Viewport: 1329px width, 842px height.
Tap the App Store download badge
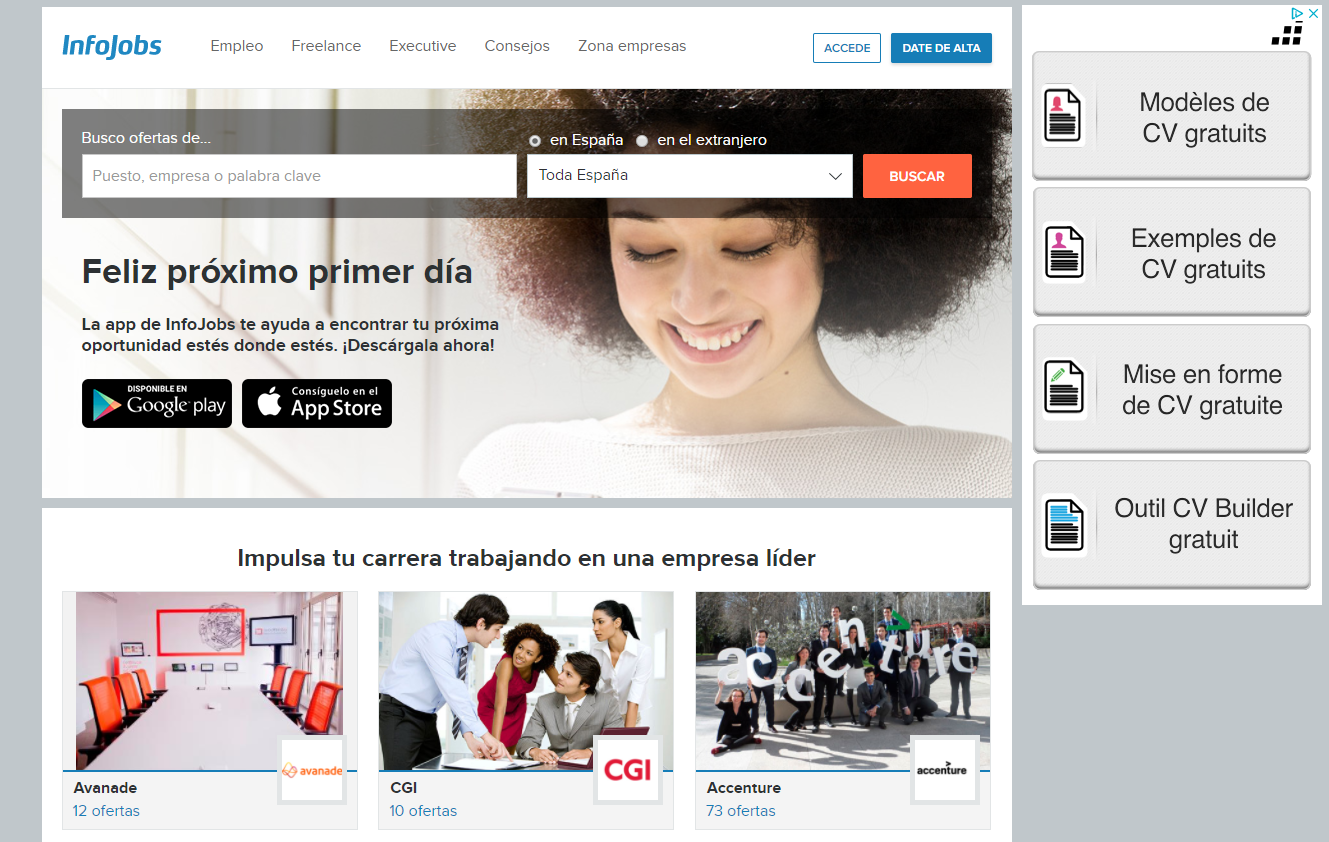pyautogui.click(x=316, y=403)
